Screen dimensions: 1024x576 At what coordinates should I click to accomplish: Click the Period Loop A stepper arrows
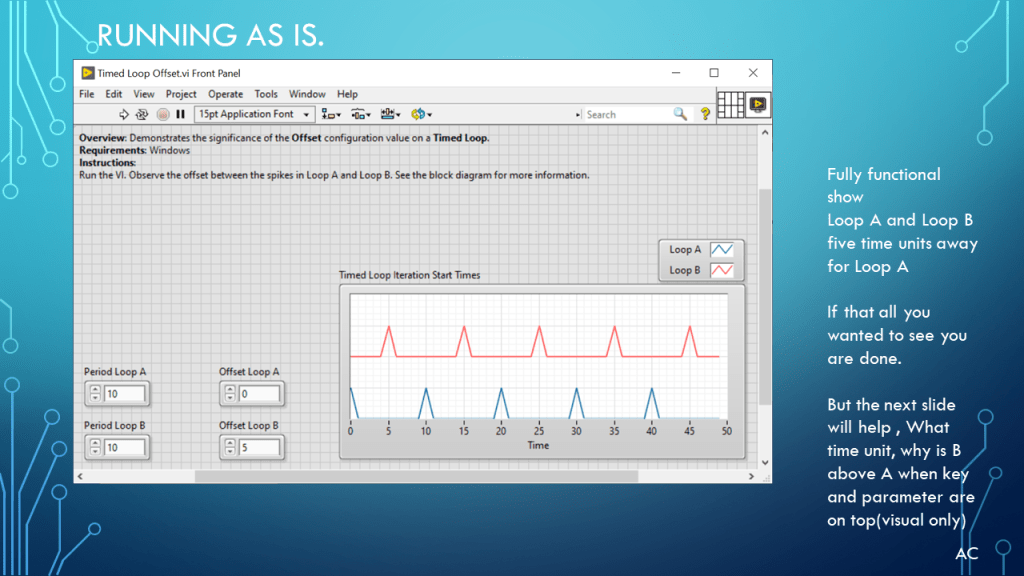coord(94,394)
